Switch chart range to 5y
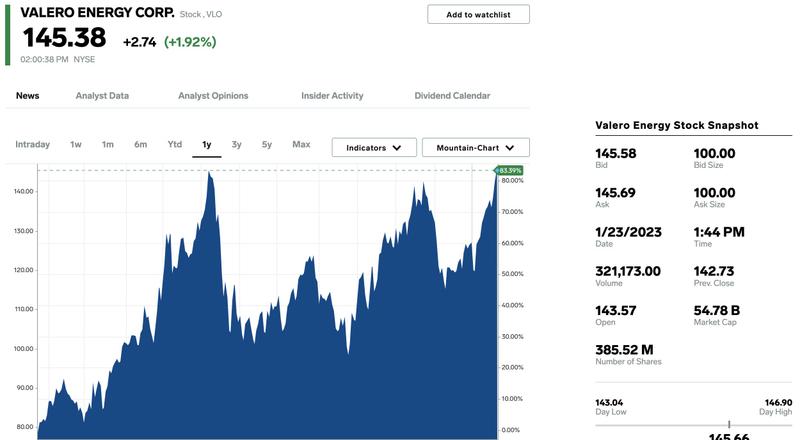 (267, 144)
